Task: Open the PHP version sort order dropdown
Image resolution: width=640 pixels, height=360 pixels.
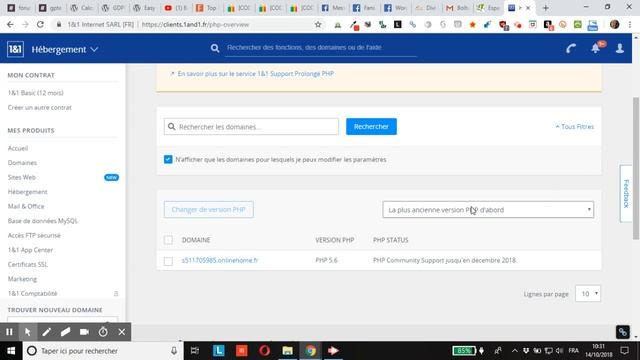Action: [x=488, y=210]
